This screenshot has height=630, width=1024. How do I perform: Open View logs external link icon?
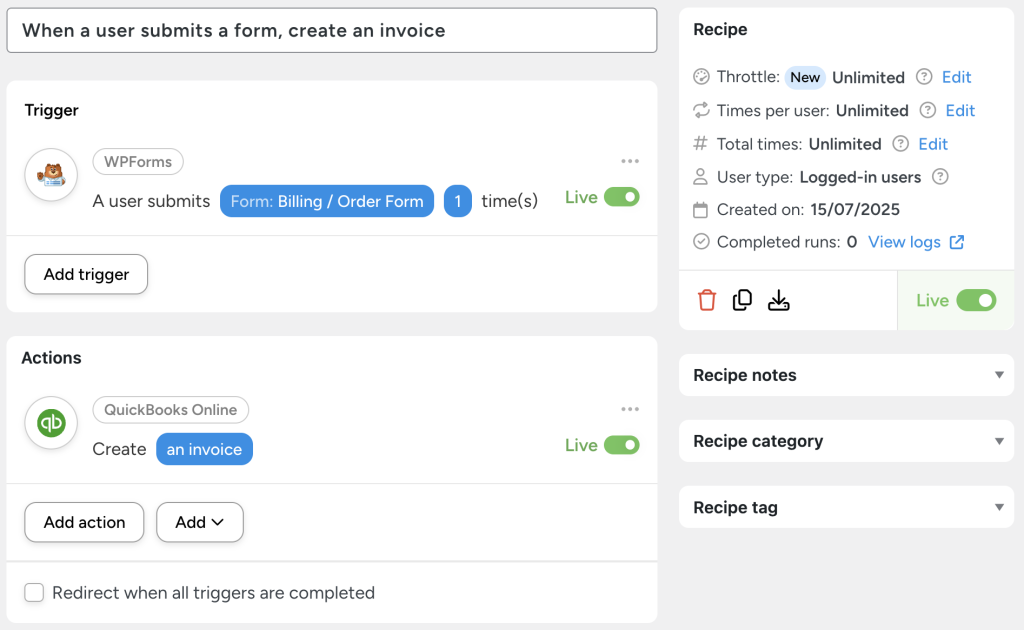(x=959, y=242)
